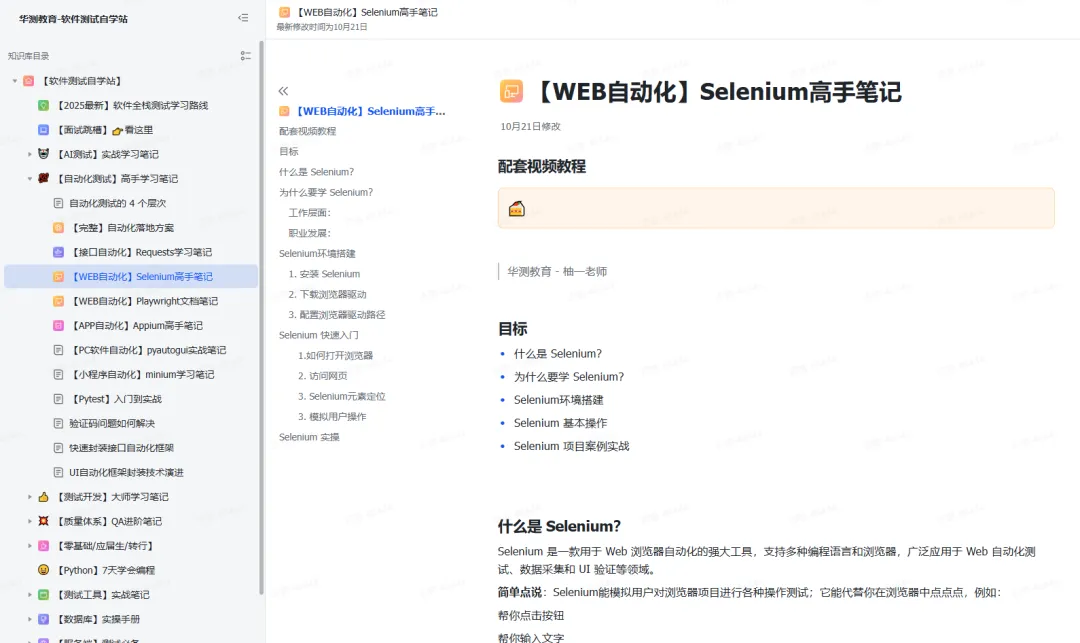
Task: Click document icon of 【小程序自动化】minium学习笔记
Action: click(59, 374)
